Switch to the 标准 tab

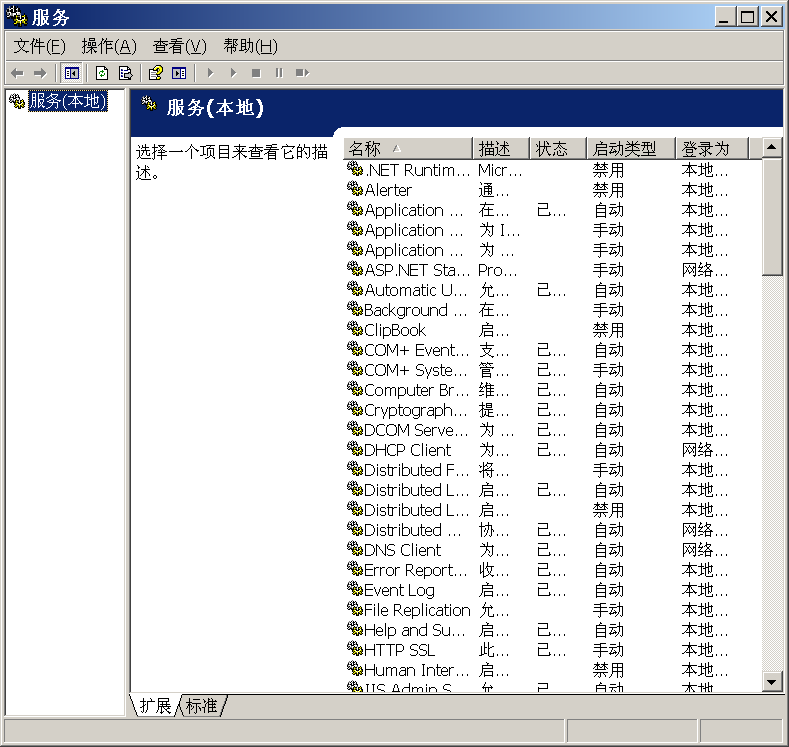click(x=201, y=705)
